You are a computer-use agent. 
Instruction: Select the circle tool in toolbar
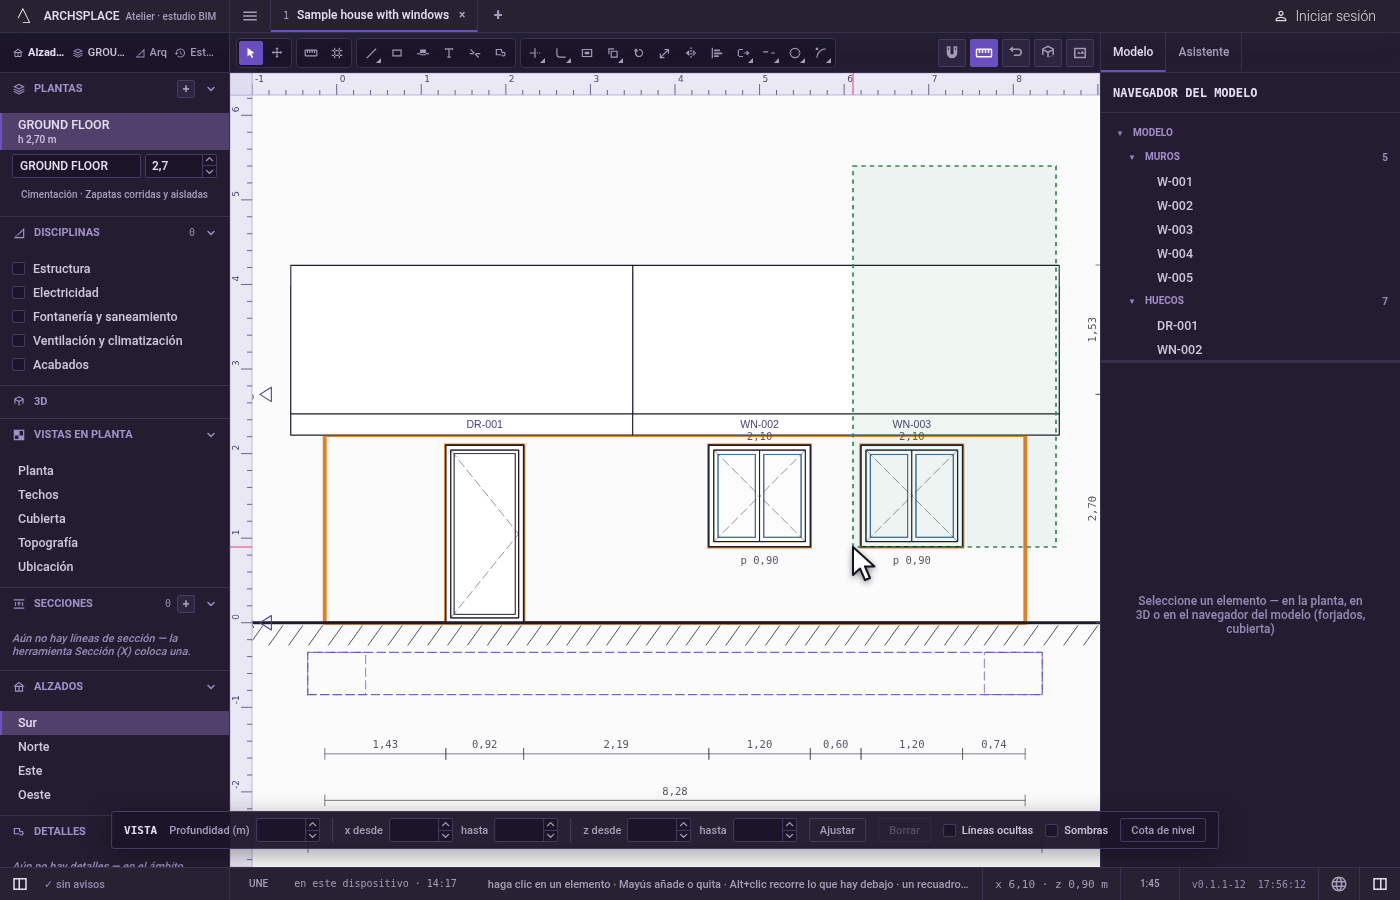(x=795, y=53)
